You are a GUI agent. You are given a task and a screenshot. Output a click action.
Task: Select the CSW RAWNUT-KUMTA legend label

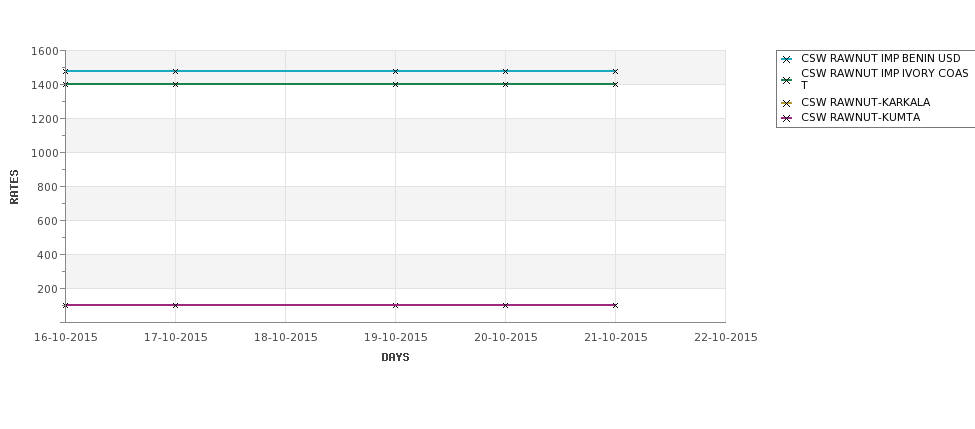(x=861, y=118)
